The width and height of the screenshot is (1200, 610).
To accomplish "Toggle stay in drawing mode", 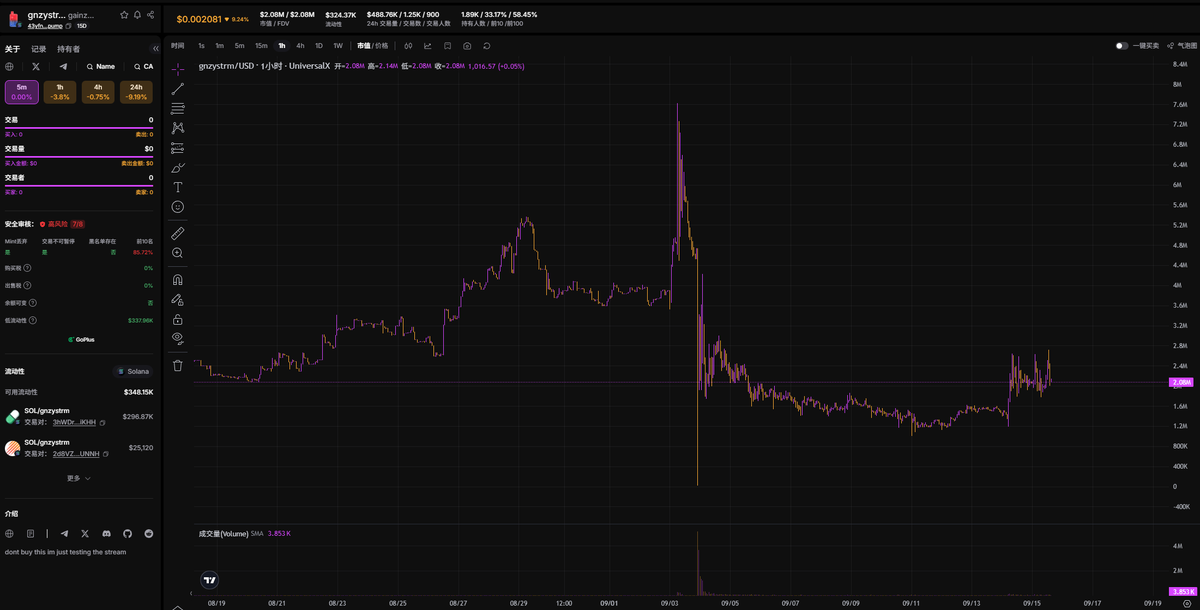I will (x=178, y=299).
